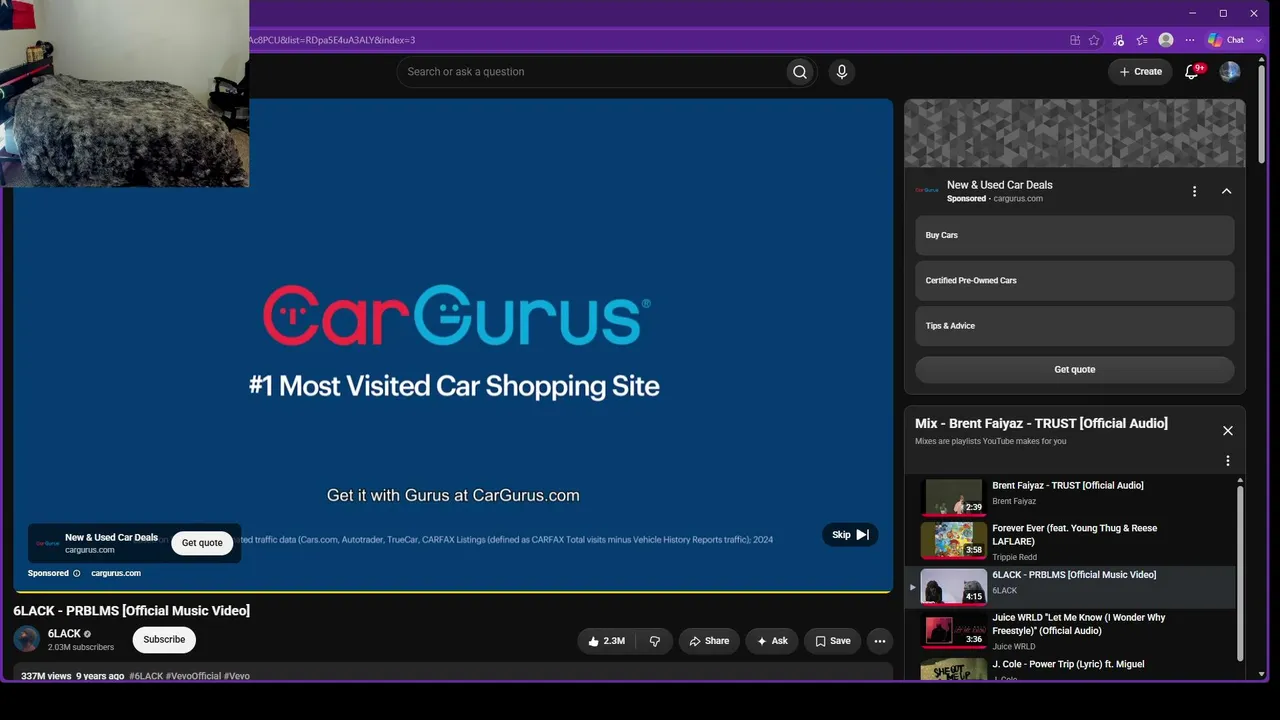Click the CarGurus logo in the ad panel
The width and height of the screenshot is (1280, 720).
927,190
